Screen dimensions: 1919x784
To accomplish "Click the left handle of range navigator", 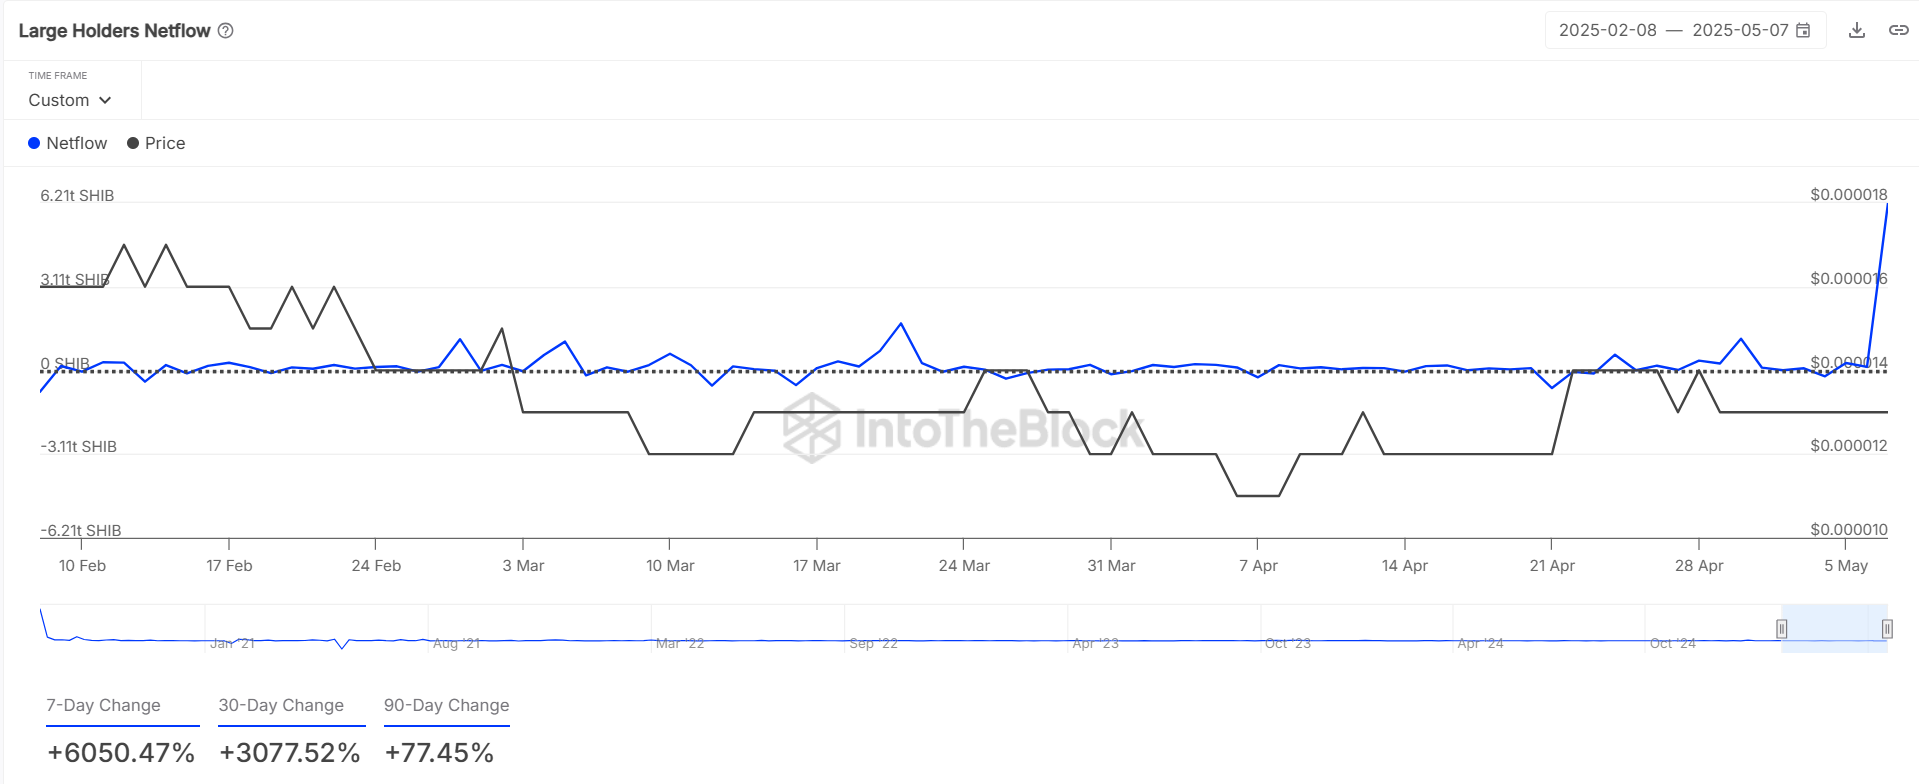I will (1781, 629).
